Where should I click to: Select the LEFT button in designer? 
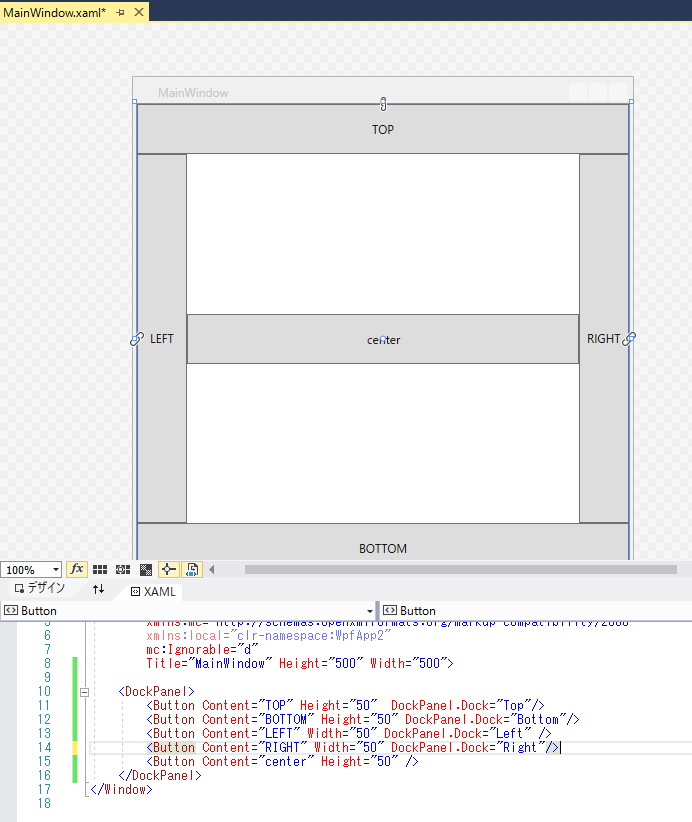161,338
